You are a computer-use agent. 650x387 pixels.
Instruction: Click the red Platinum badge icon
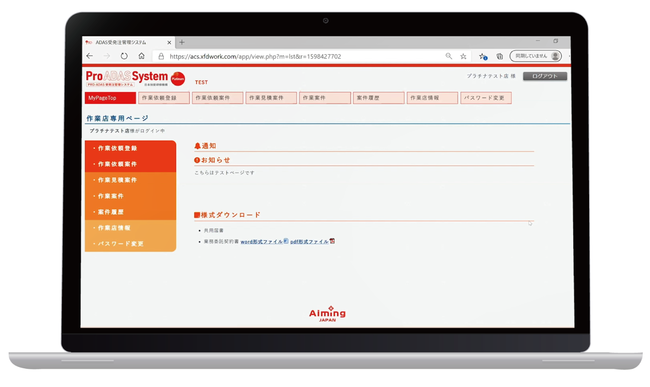coord(178,79)
